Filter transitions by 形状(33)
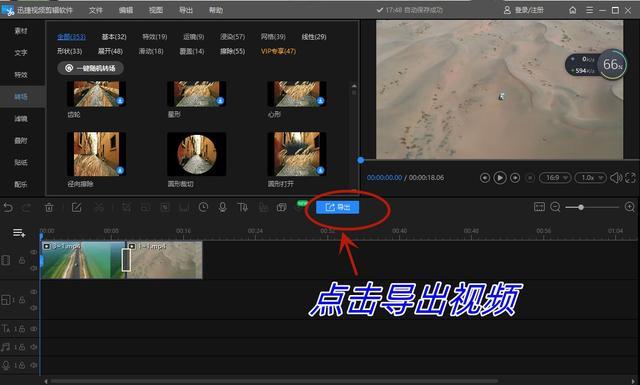640x385 pixels. [69, 51]
